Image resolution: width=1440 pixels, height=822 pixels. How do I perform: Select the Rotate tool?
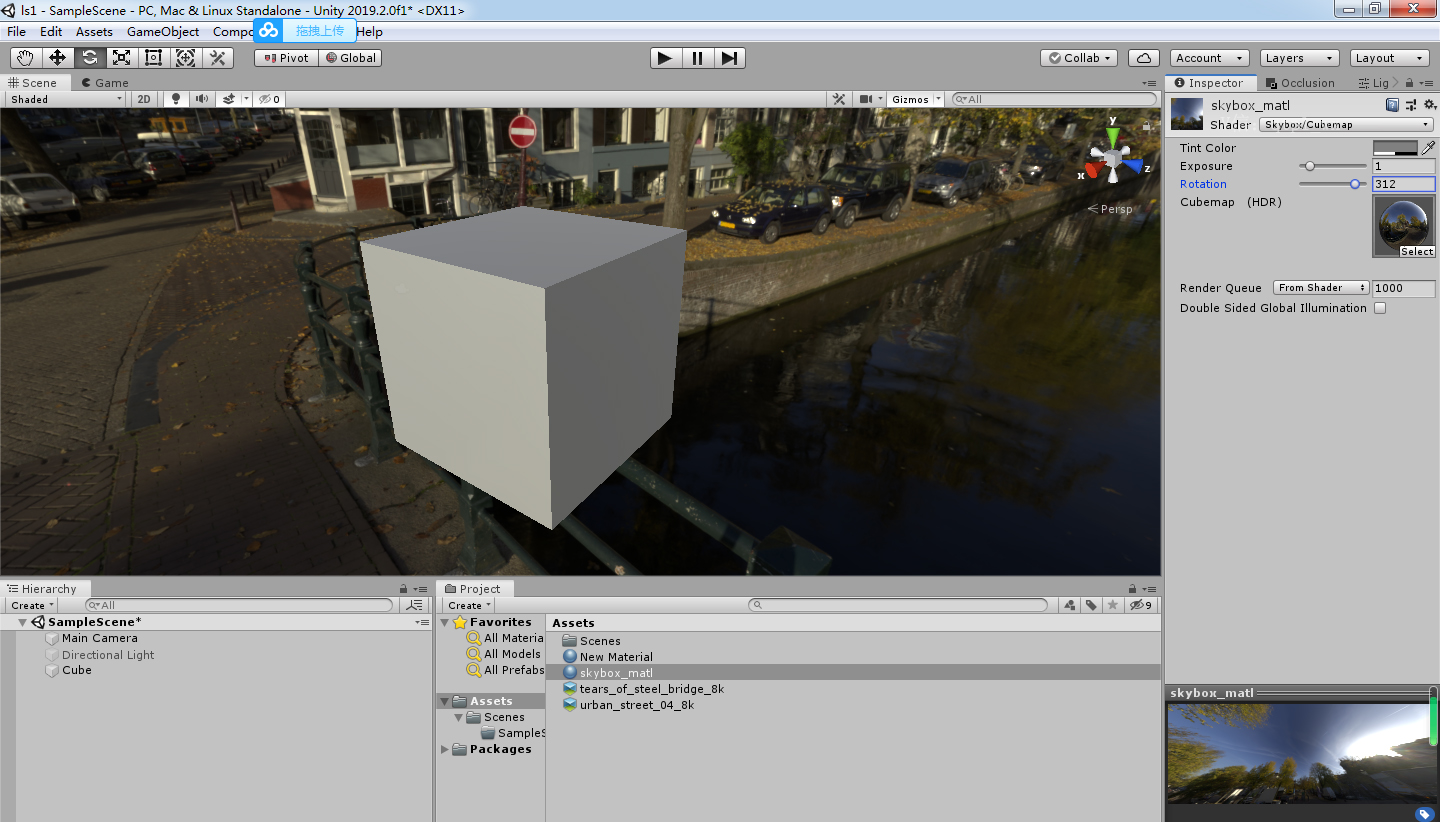click(90, 58)
